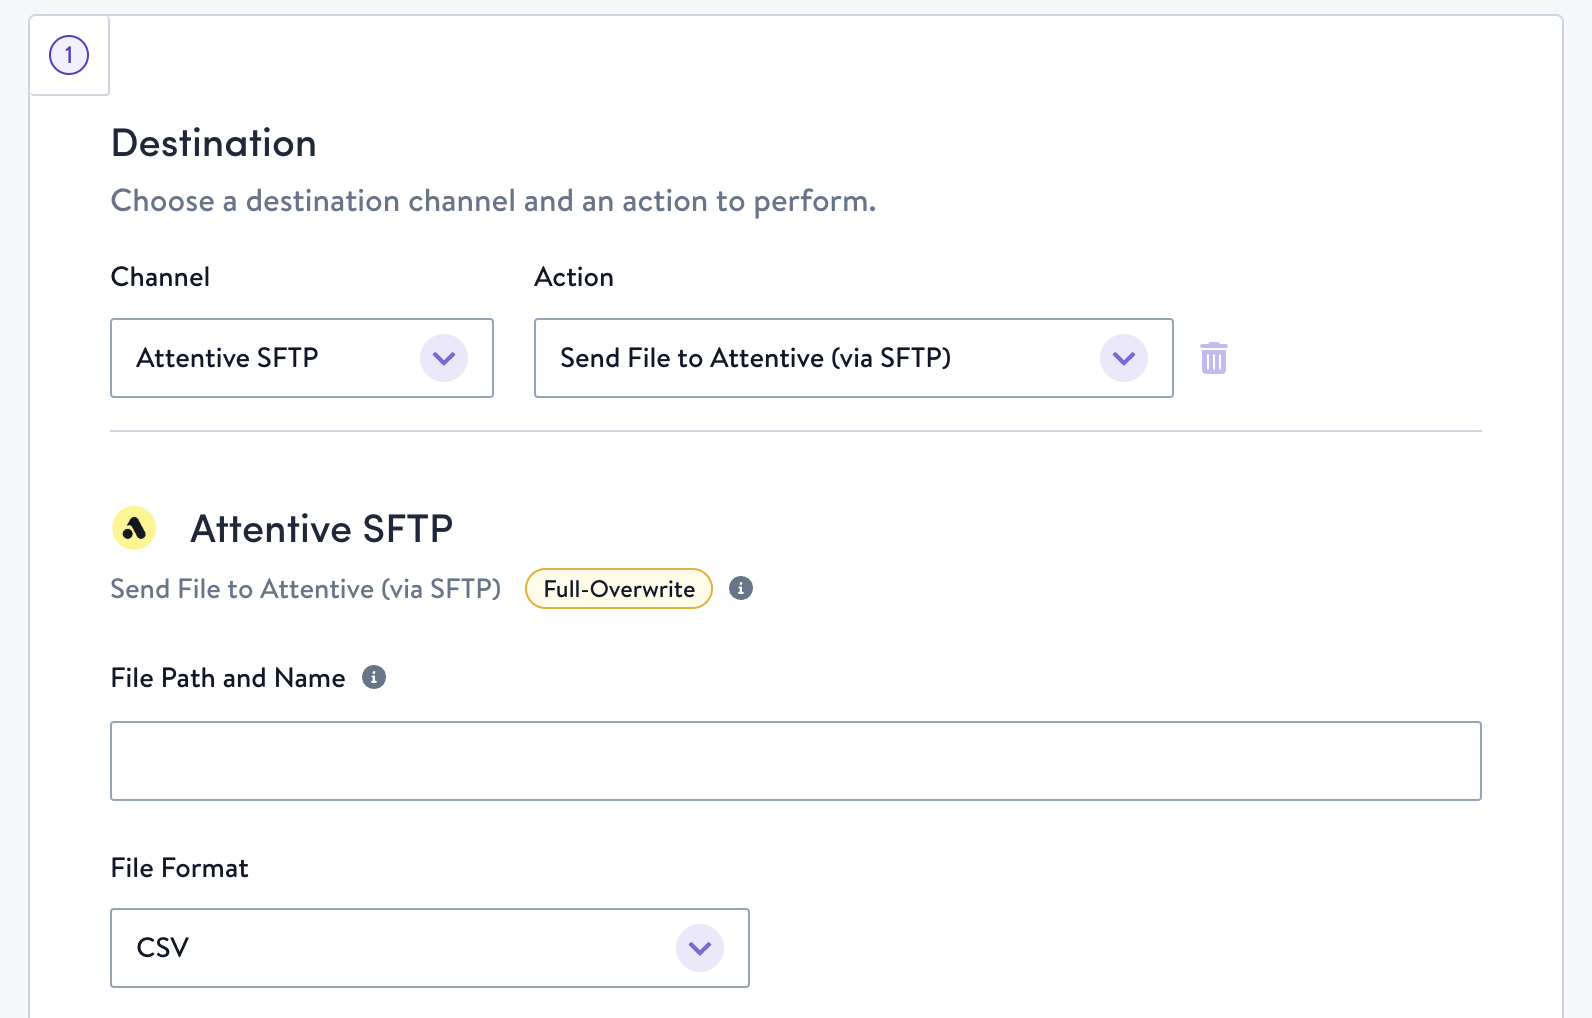Click the 'File Path and Name' label text
This screenshot has width=1592, height=1018.
coord(228,678)
